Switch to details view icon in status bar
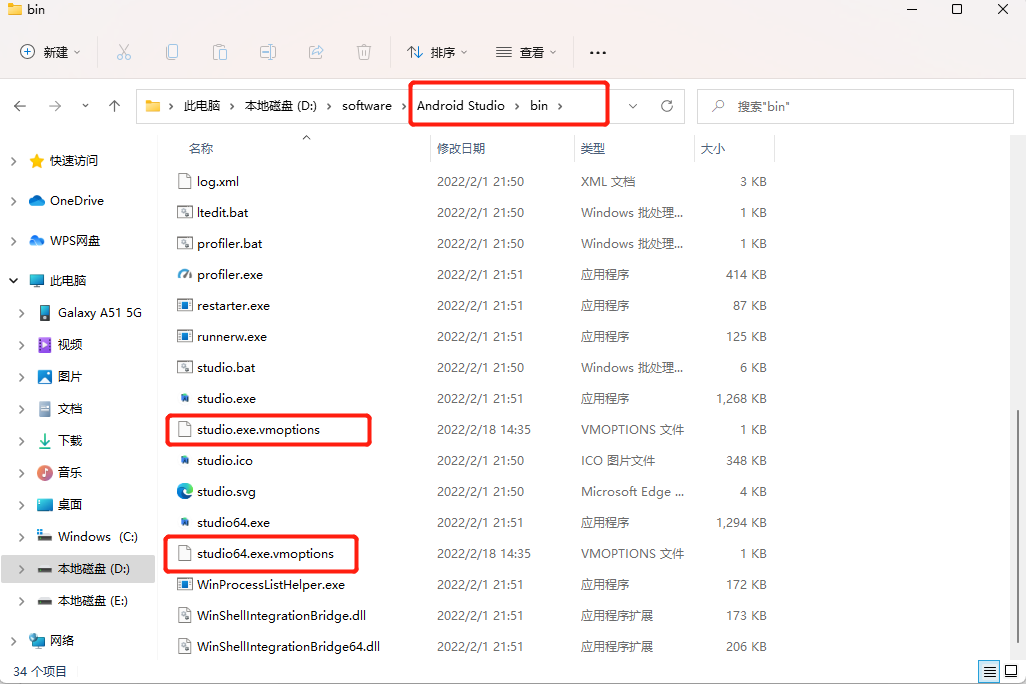The height and width of the screenshot is (684, 1026). point(989,671)
